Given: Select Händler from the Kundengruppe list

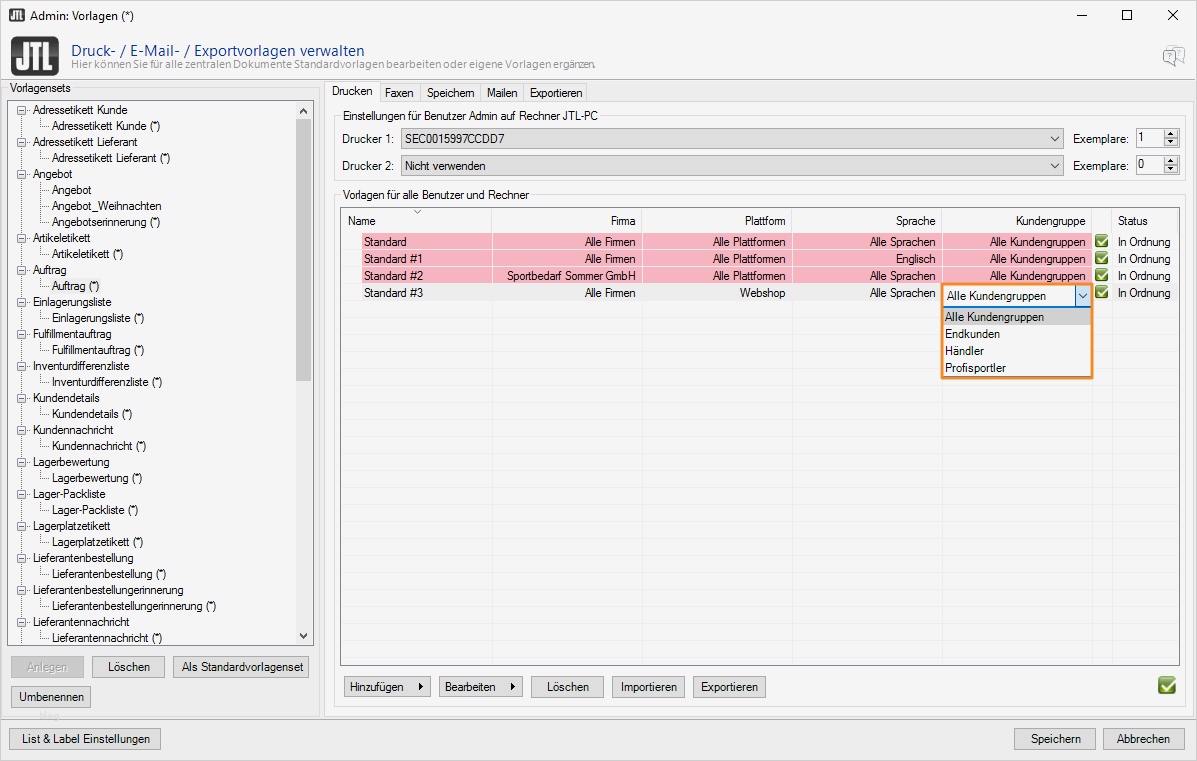Looking at the screenshot, I should [x=964, y=351].
